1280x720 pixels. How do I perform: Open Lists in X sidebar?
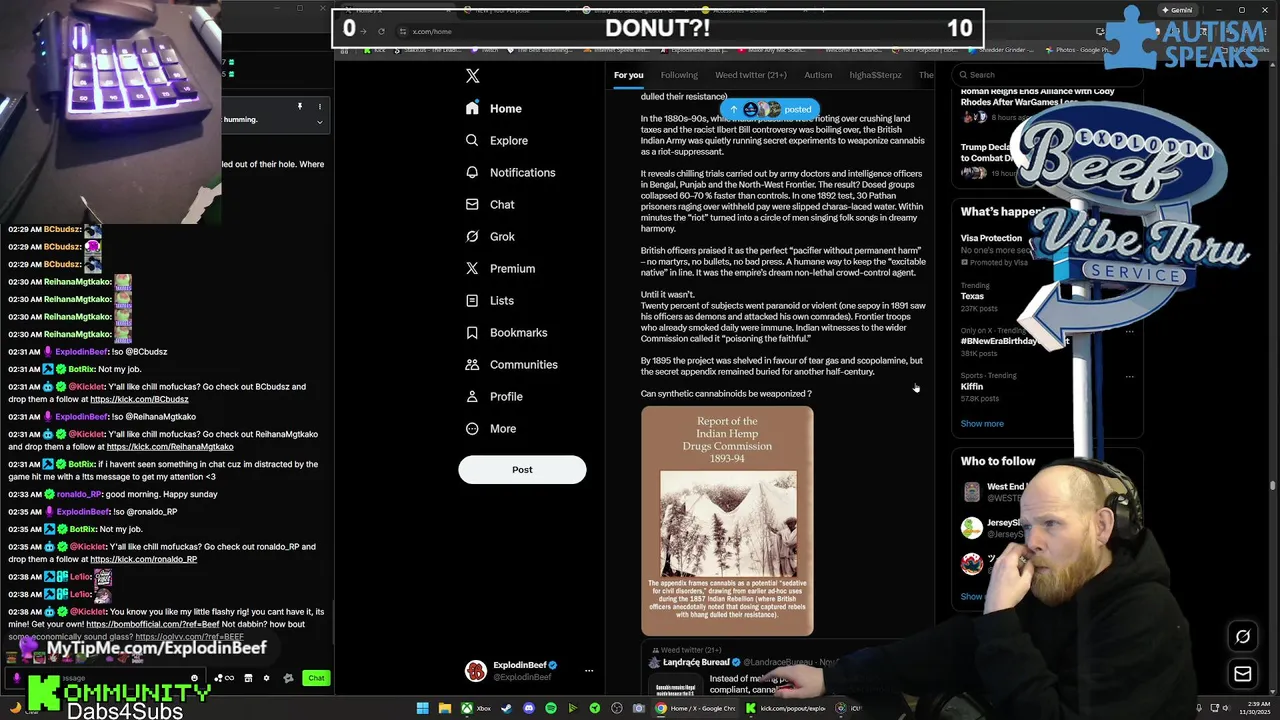[490, 300]
